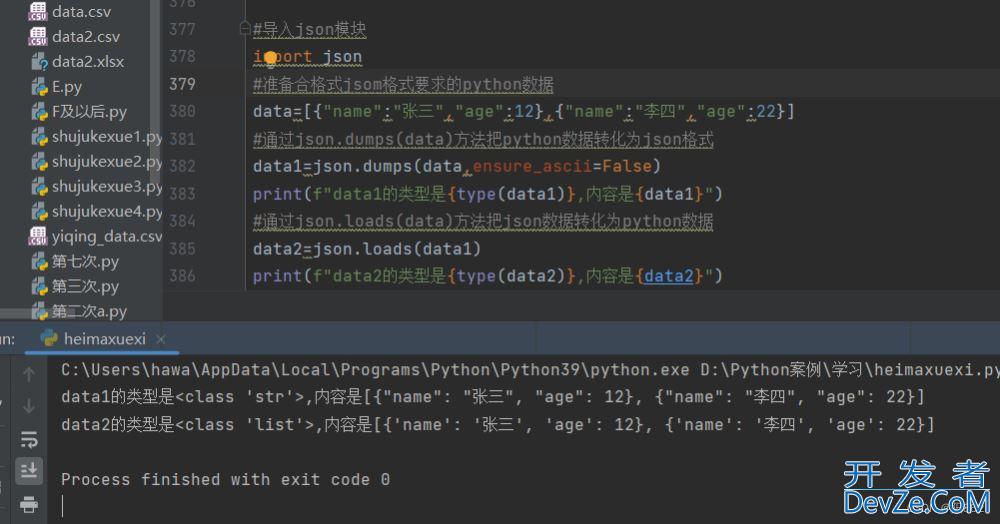The image size is (1000, 524).
Task: Click 'Process finished with exit code 0' text
Action: coord(225,479)
